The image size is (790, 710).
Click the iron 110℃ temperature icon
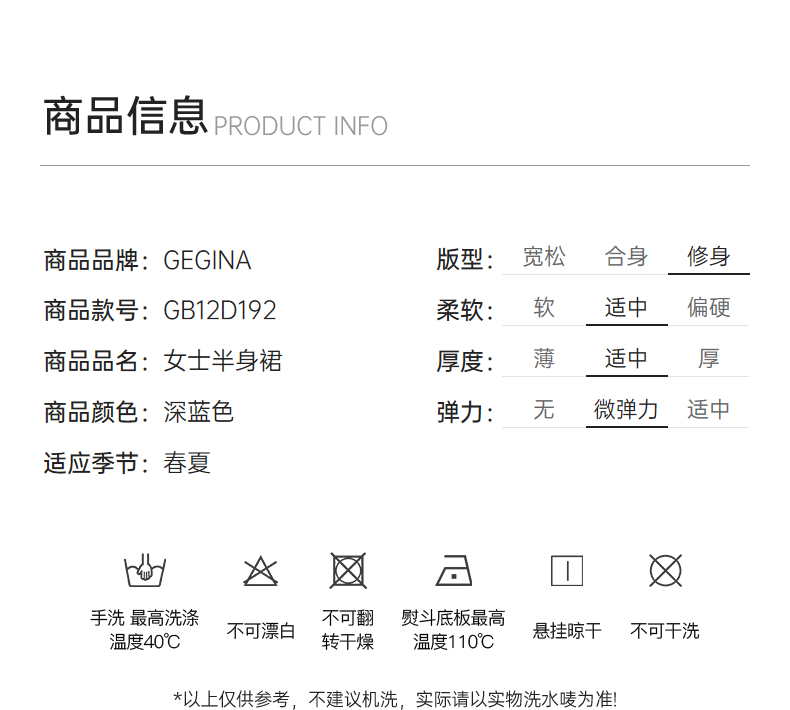pos(454,571)
